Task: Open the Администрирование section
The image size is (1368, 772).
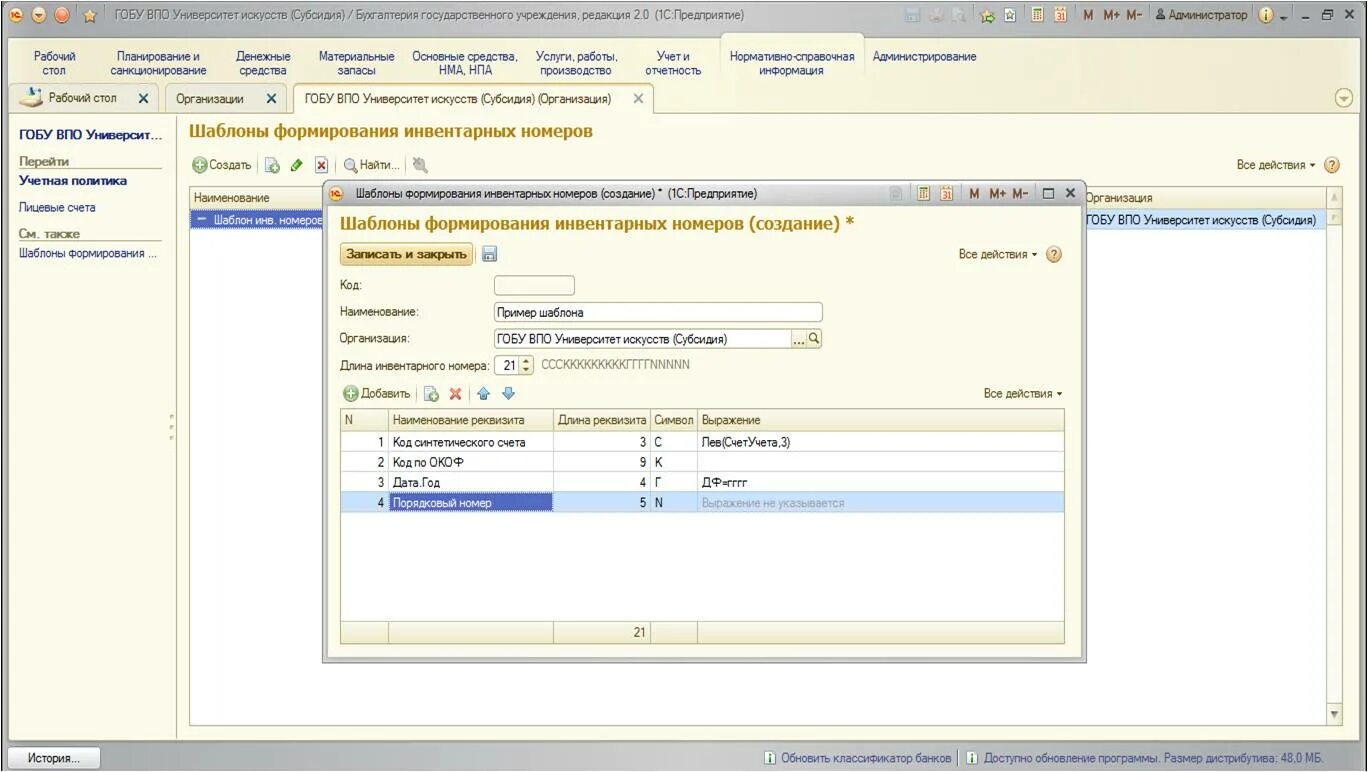Action: tap(924, 57)
